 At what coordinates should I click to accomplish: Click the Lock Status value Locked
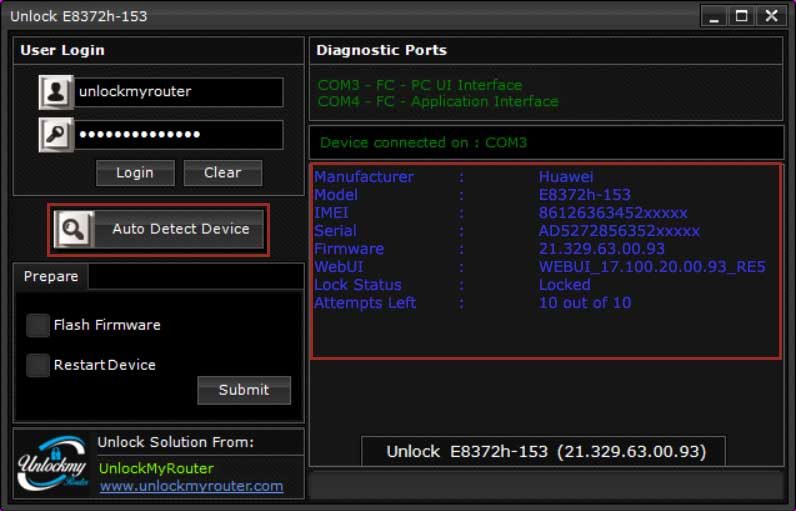tap(565, 285)
